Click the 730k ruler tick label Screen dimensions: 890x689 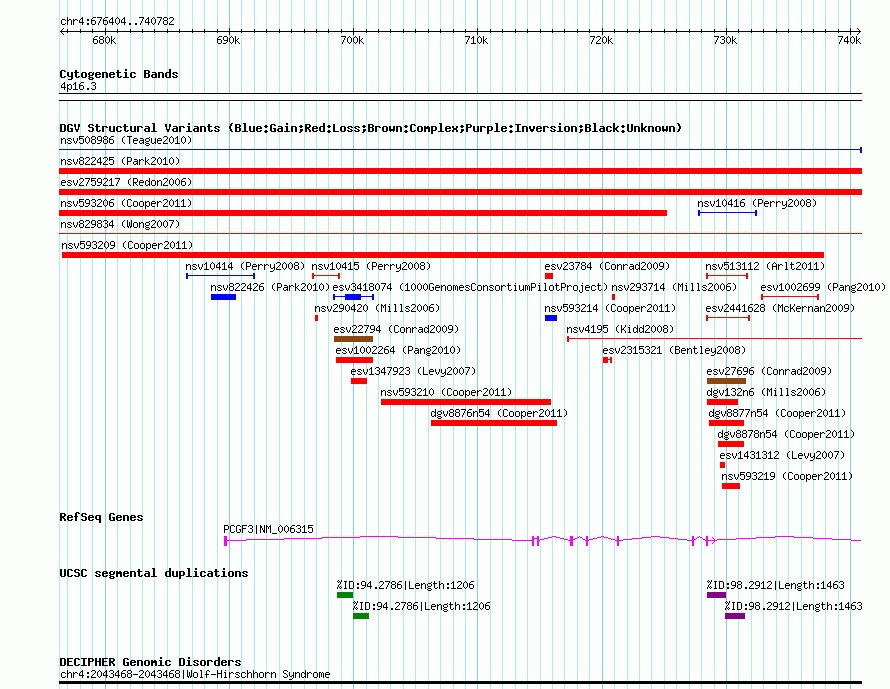pyautogui.click(x=725, y=40)
